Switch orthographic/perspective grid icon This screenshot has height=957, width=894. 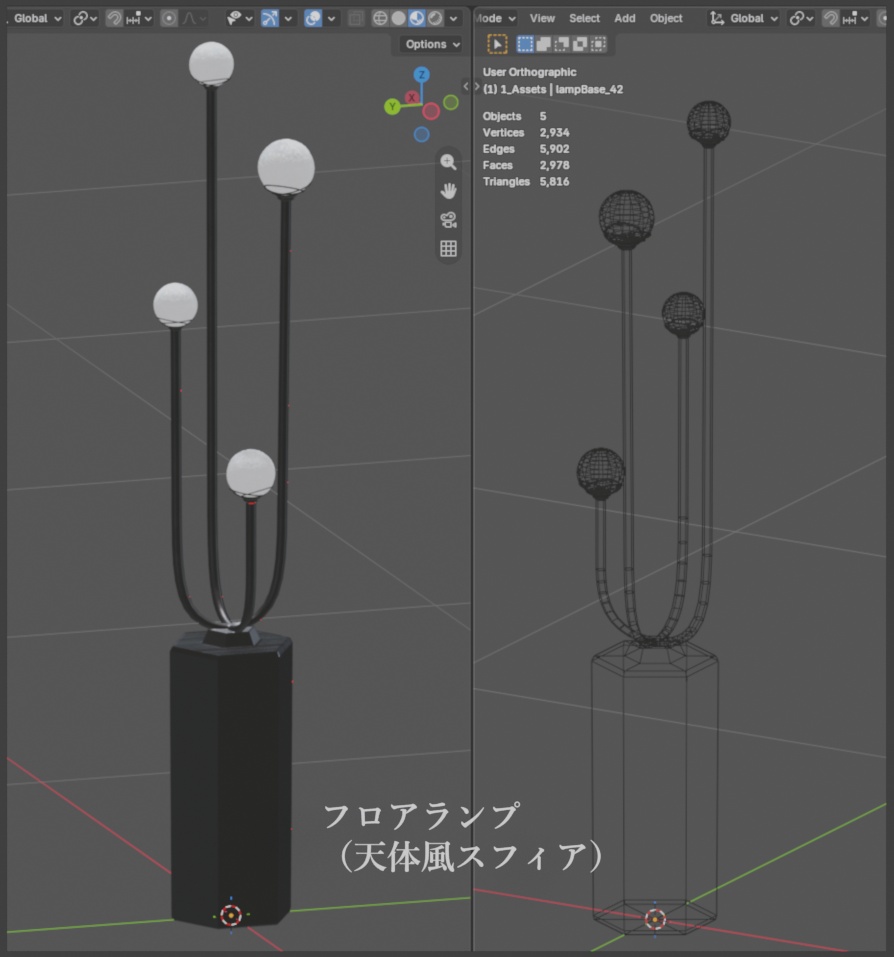click(449, 248)
